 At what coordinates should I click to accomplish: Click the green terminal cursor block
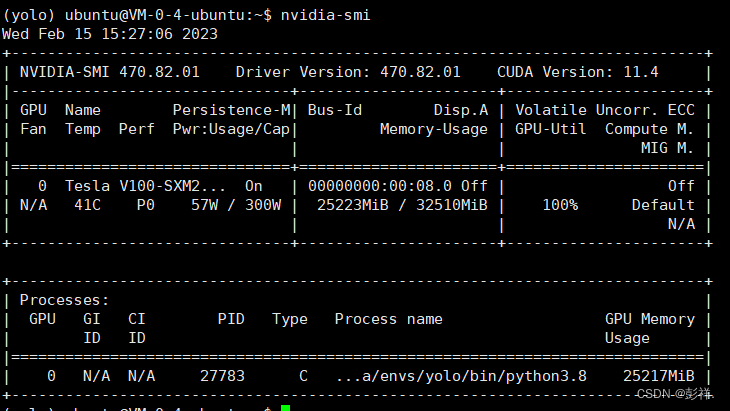coord(285,408)
